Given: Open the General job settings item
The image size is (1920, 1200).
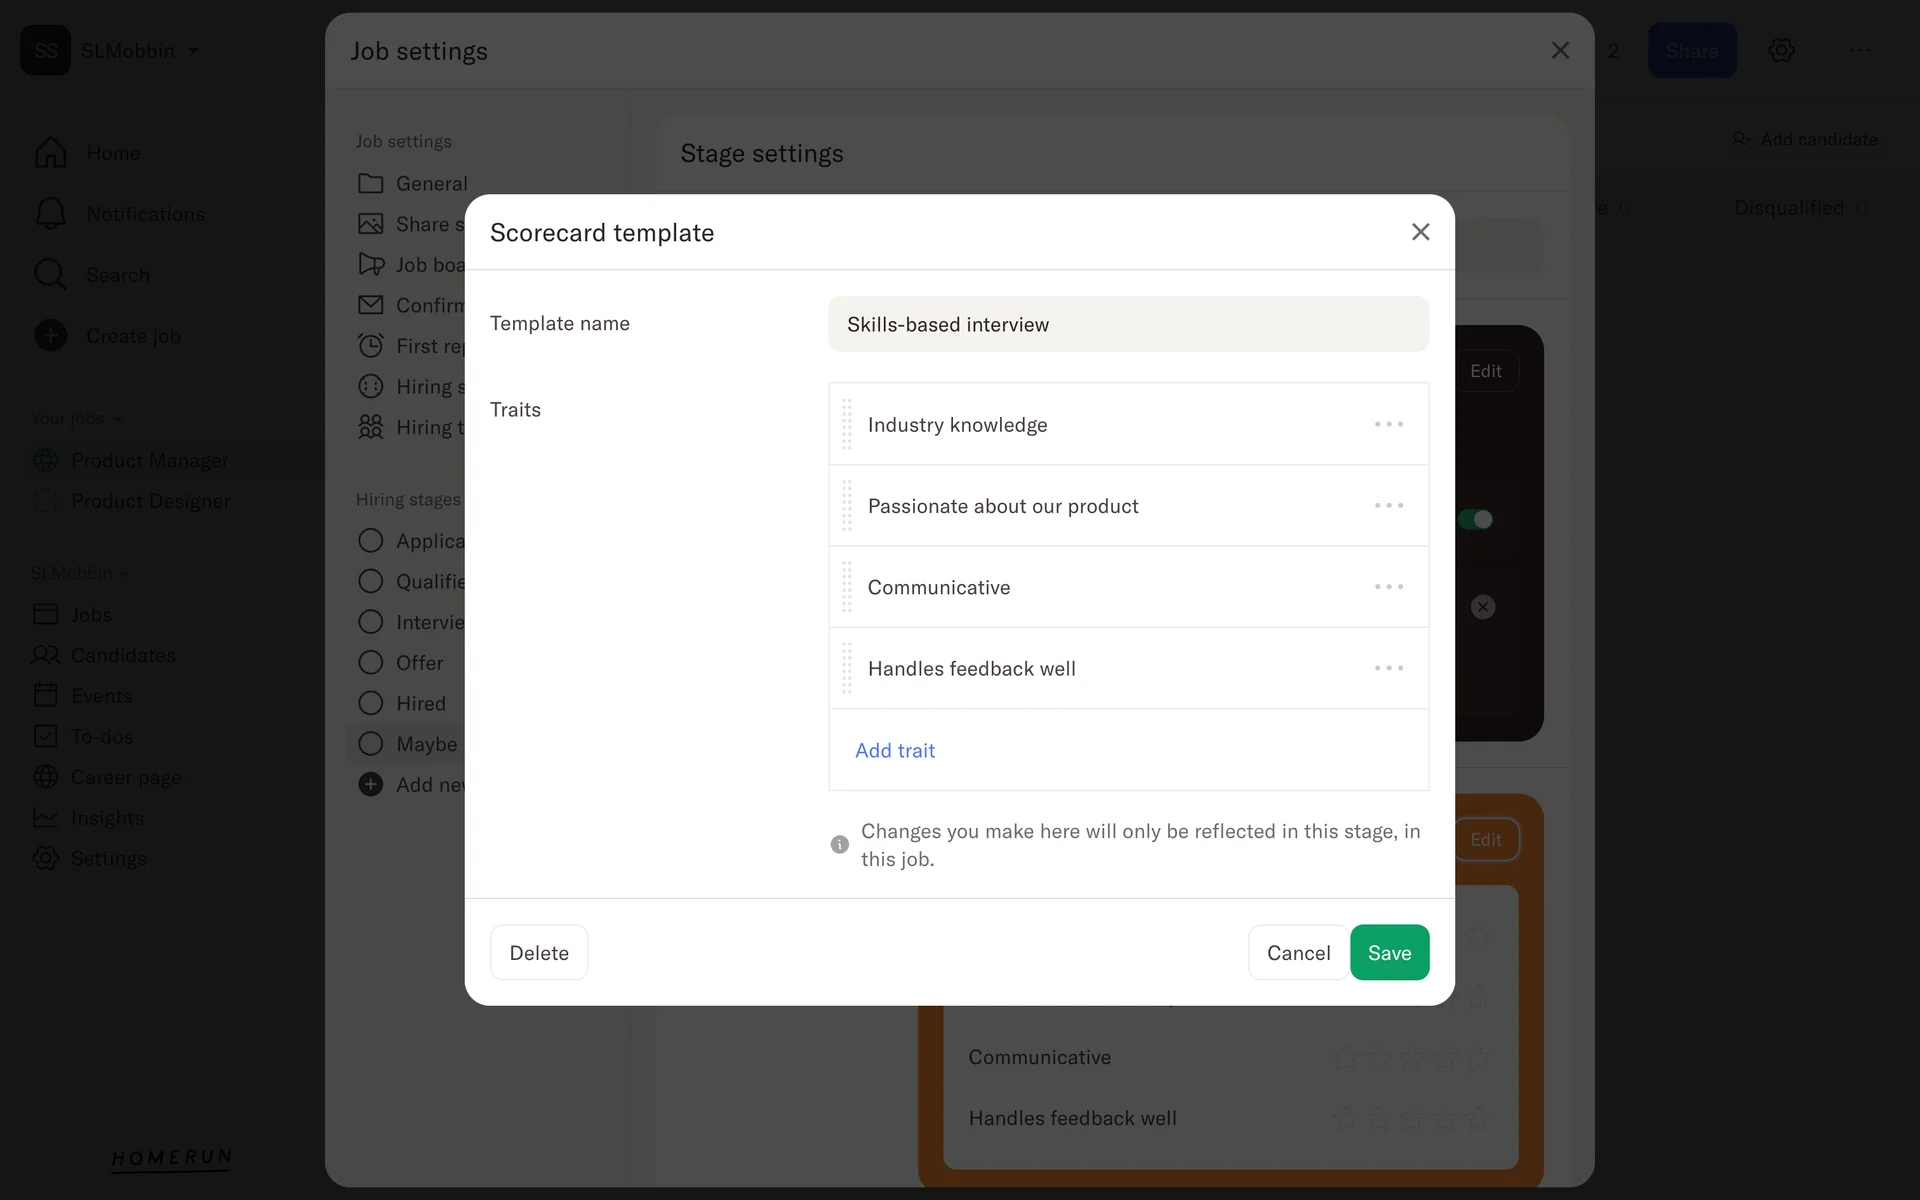Looking at the screenshot, I should pyautogui.click(x=430, y=184).
